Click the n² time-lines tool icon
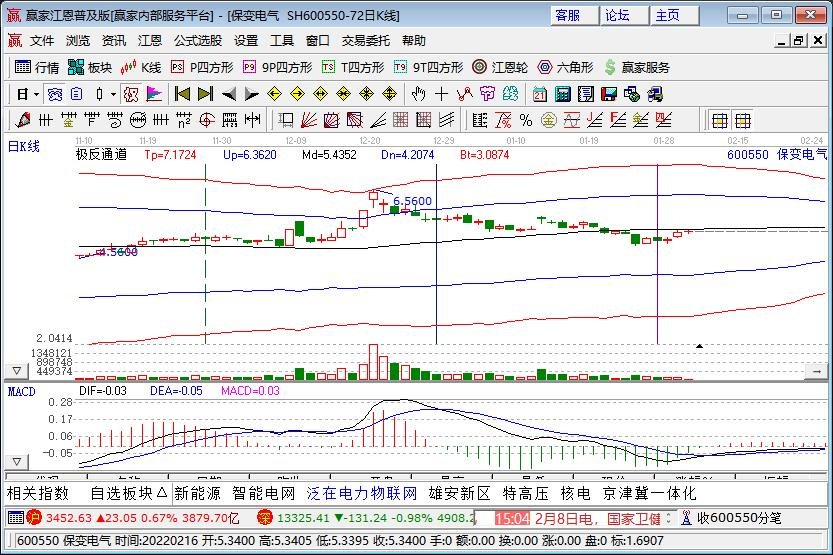This screenshot has width=833, height=555. click(x=184, y=120)
